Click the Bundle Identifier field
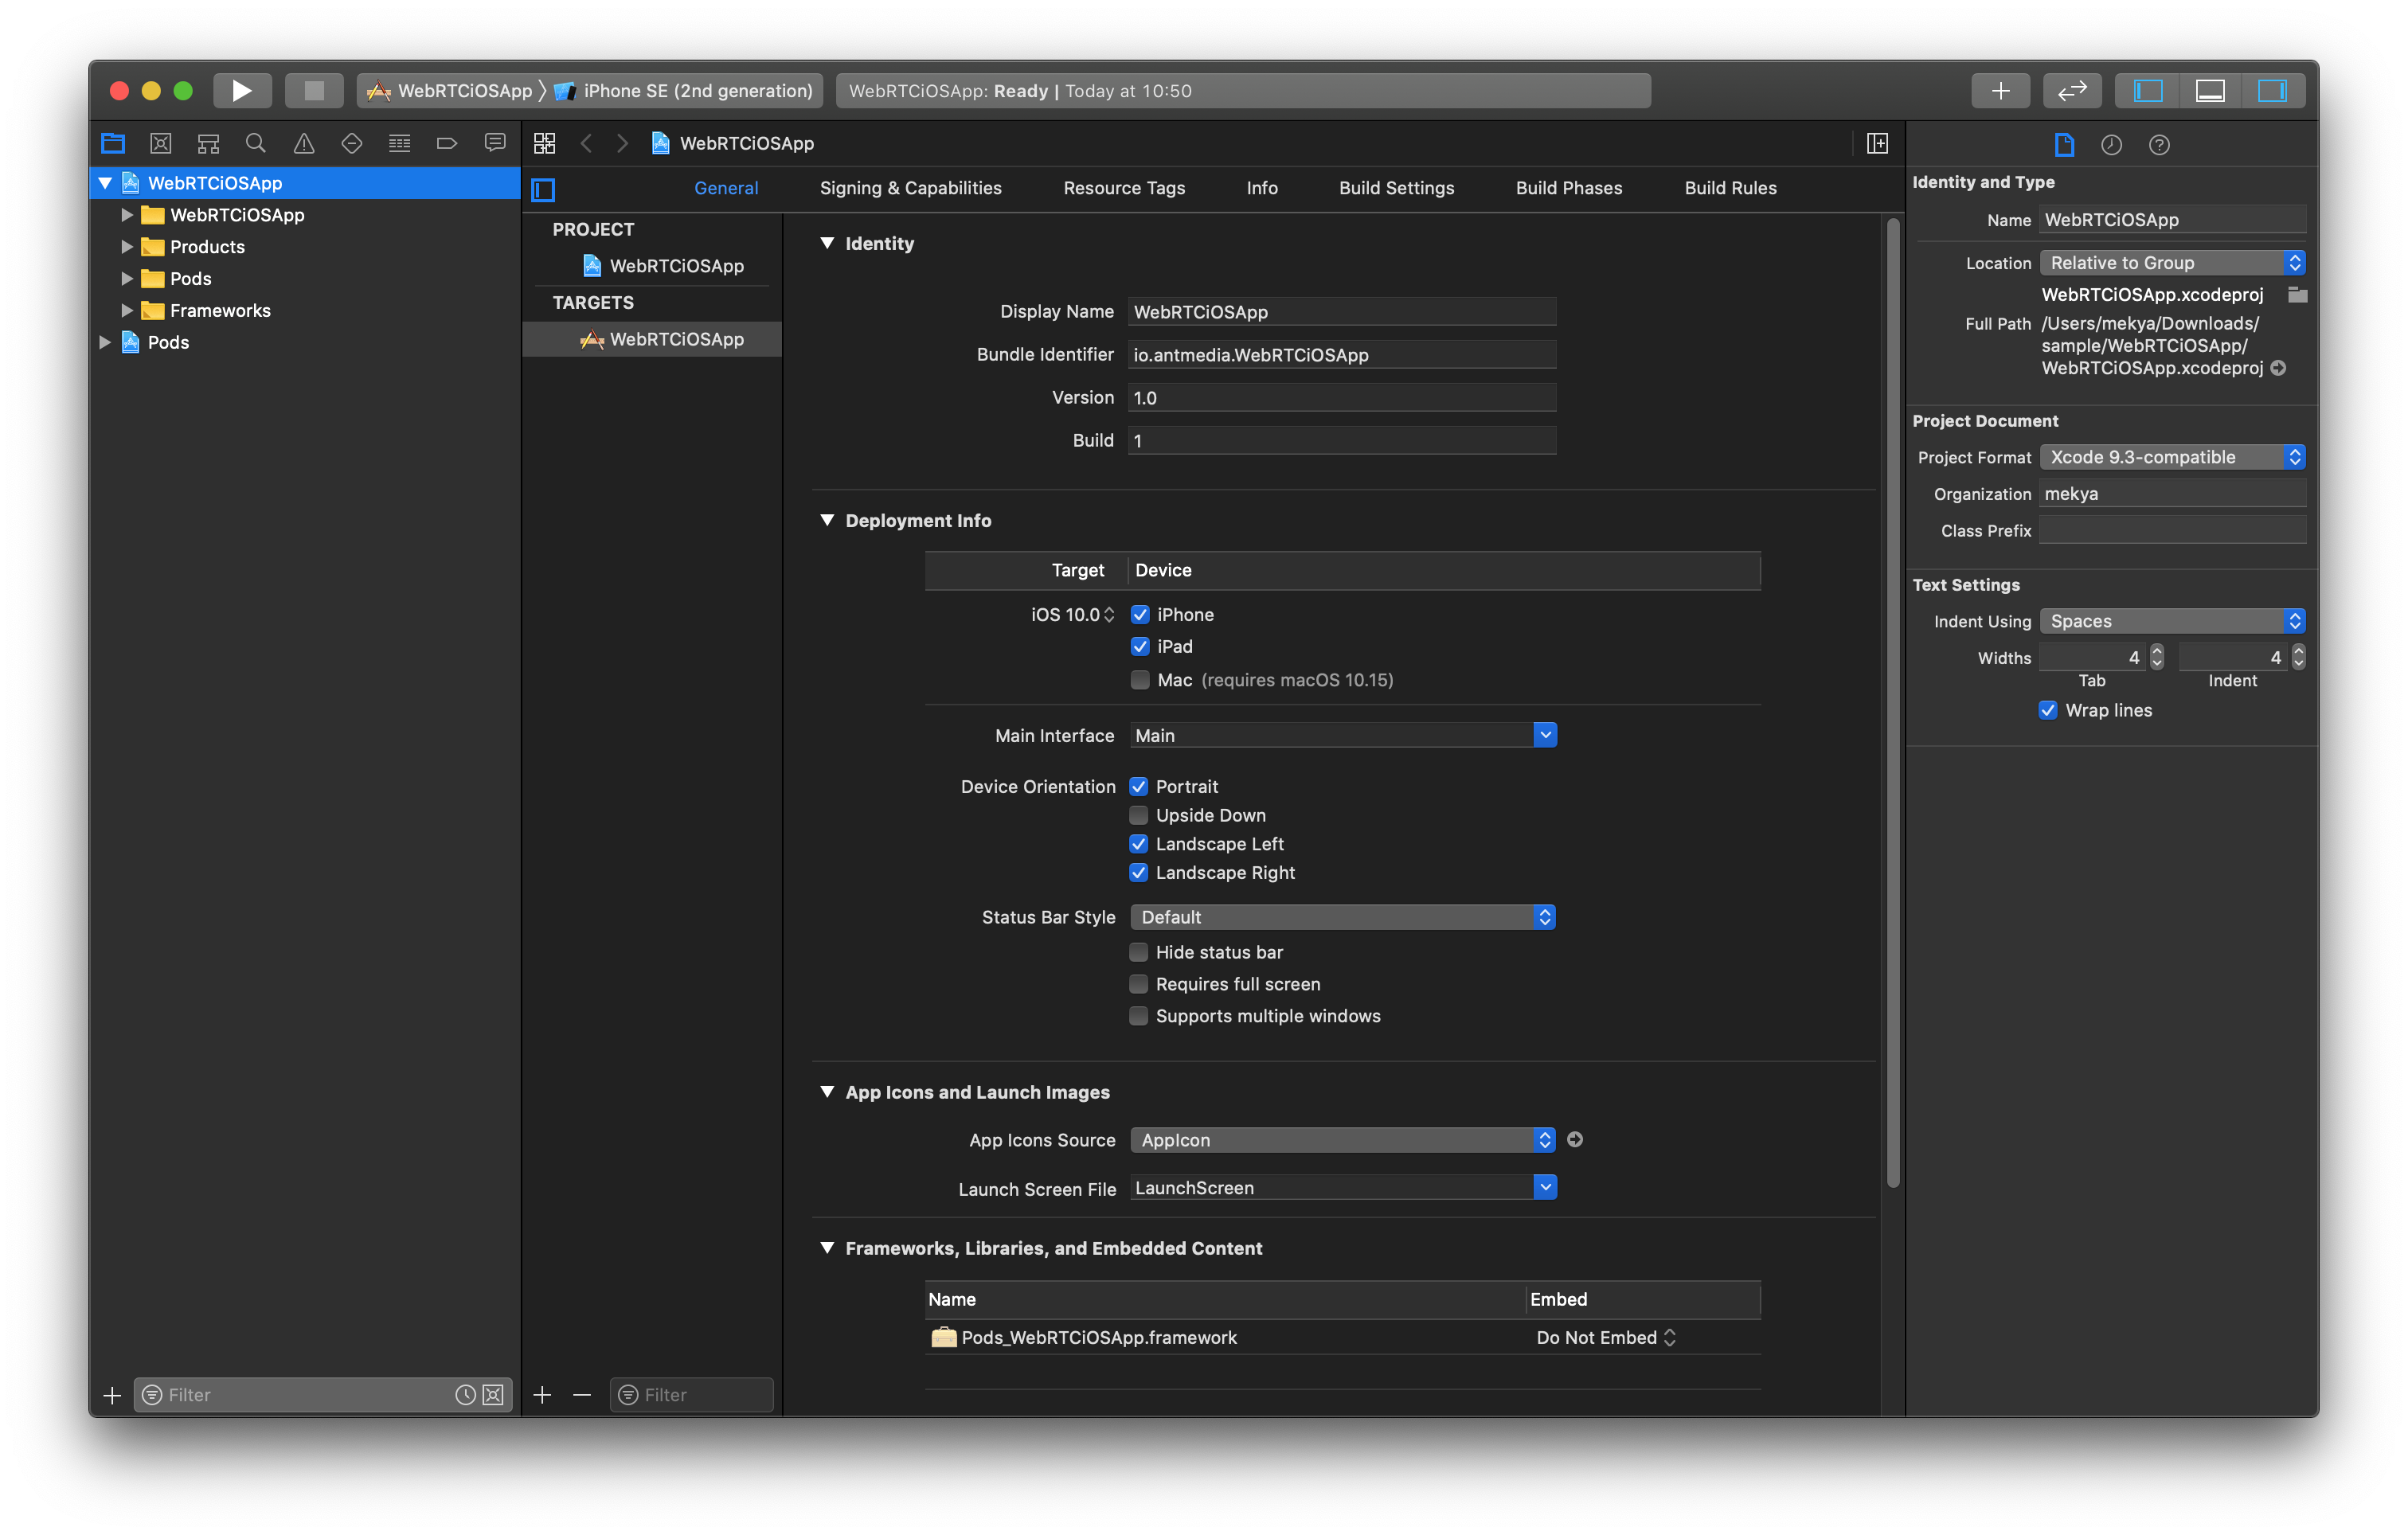This screenshot has height=1535, width=2408. pyautogui.click(x=1342, y=354)
